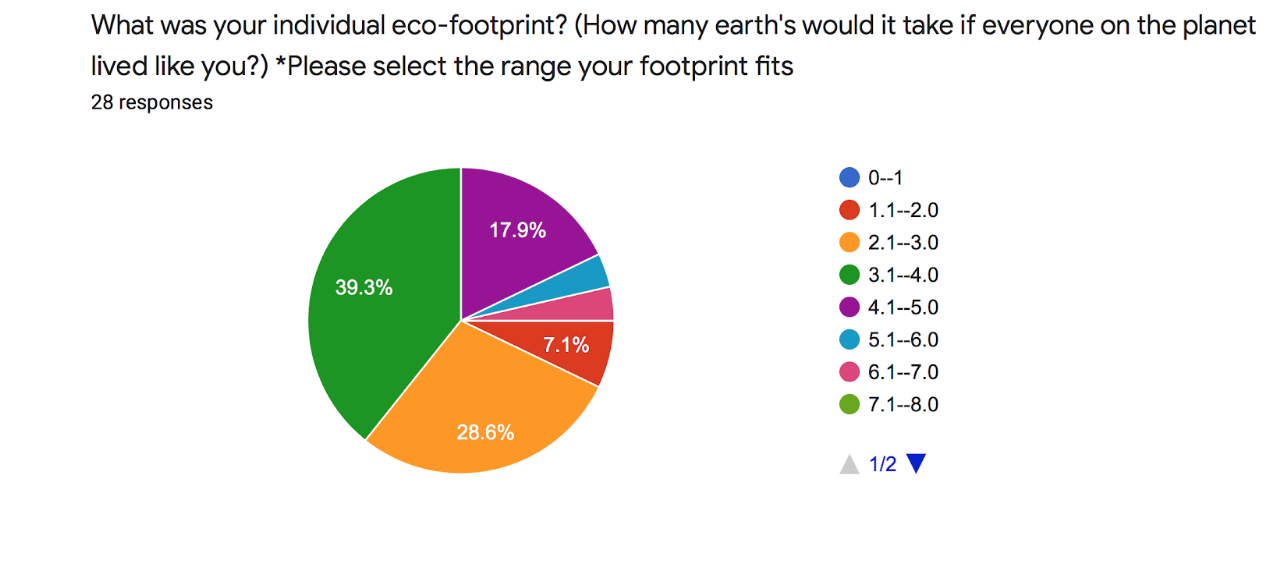Click the purple 4.1--5.0 legend dot

[850, 308]
